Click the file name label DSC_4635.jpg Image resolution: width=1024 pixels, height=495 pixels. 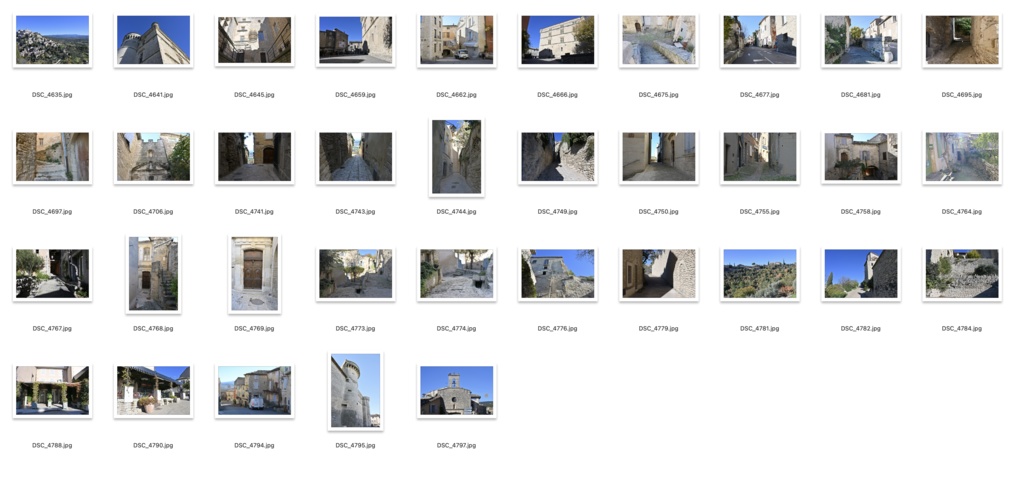pyautogui.click(x=52, y=95)
